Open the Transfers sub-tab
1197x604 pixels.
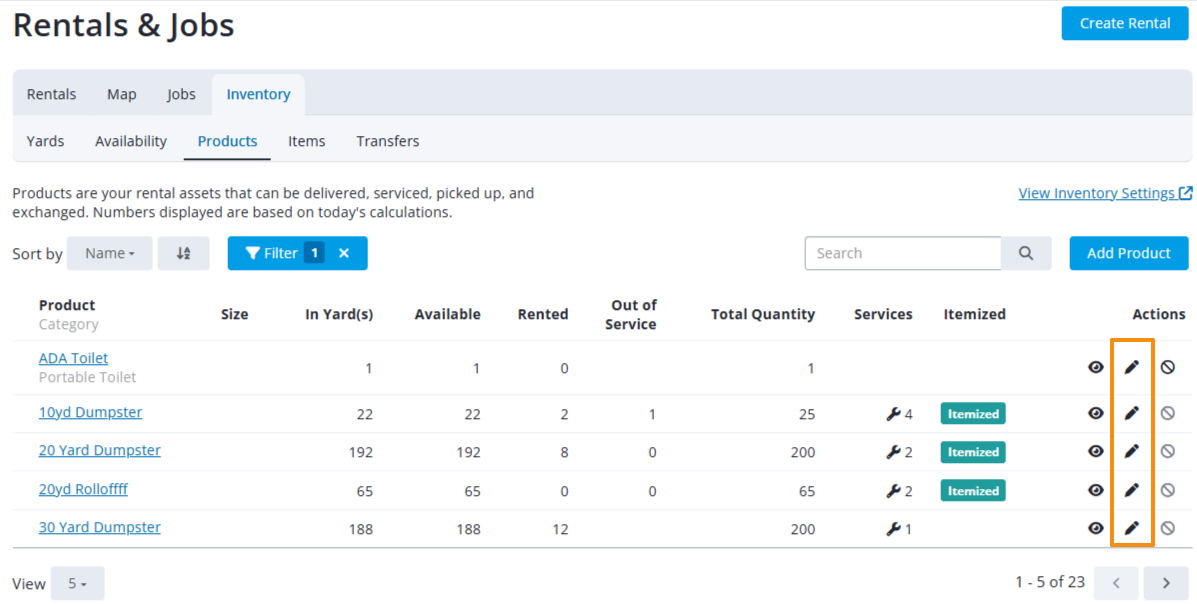pyautogui.click(x=388, y=141)
